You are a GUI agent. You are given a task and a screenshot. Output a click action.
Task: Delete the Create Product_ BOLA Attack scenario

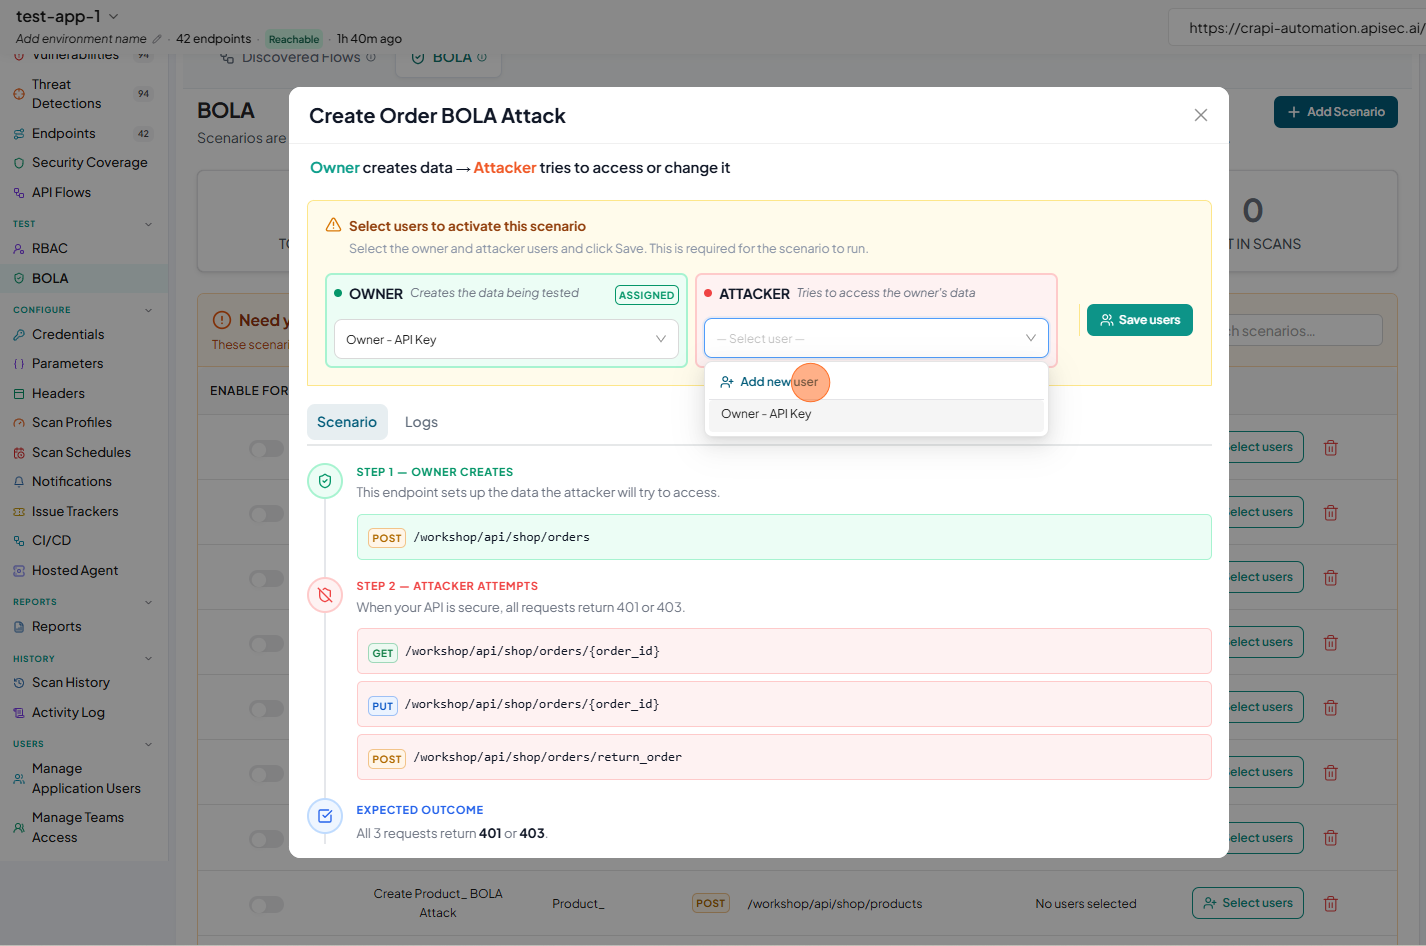click(1331, 904)
